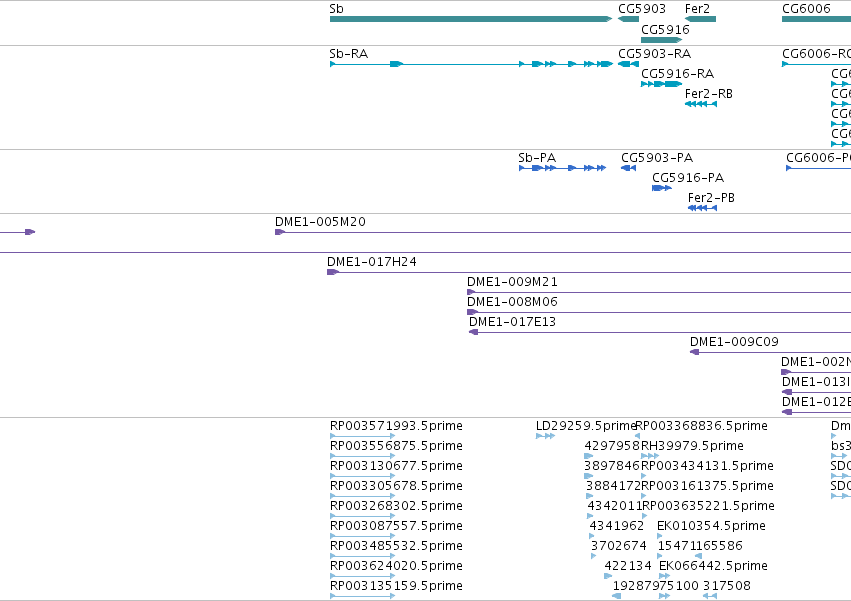Click the Sb-PA protein feature
The width and height of the screenshot is (851, 601).
click(562, 168)
